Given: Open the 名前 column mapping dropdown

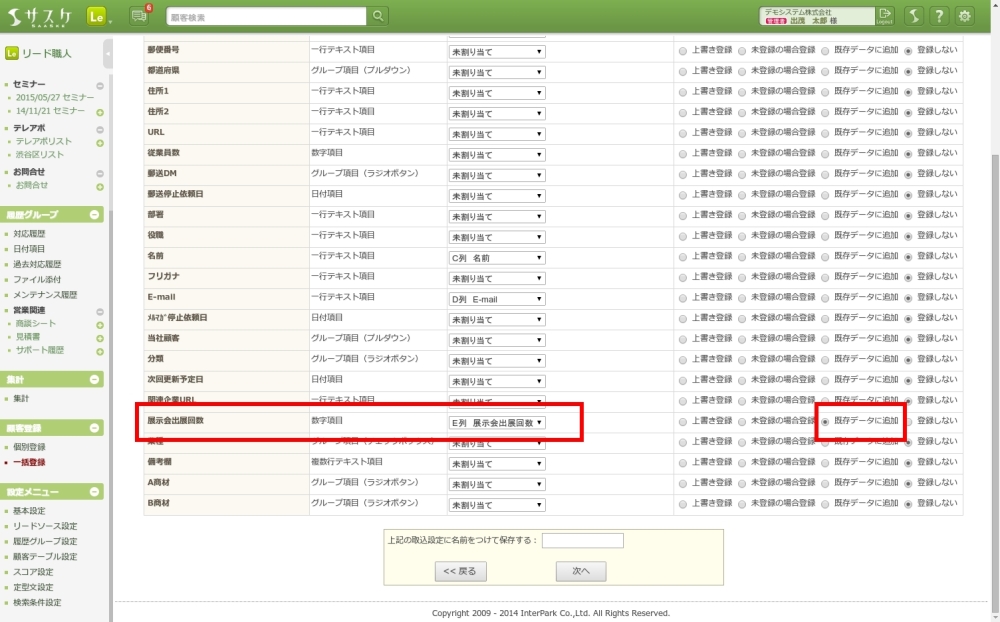Looking at the screenshot, I should click(x=497, y=258).
